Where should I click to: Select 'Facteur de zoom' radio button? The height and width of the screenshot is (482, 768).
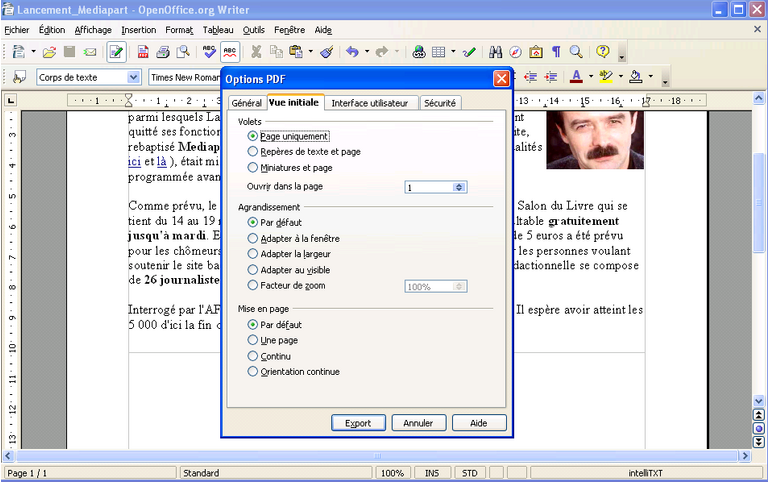(x=252, y=285)
